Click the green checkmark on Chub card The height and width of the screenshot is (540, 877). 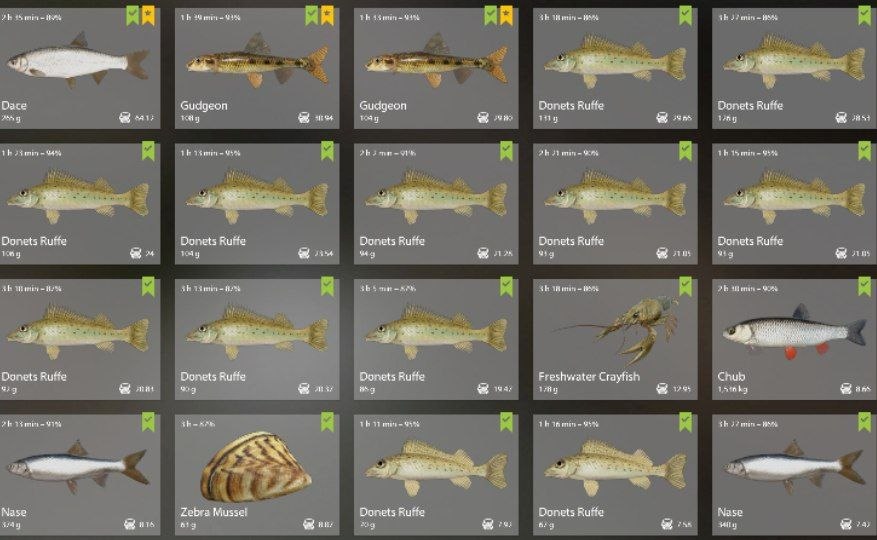(x=864, y=286)
